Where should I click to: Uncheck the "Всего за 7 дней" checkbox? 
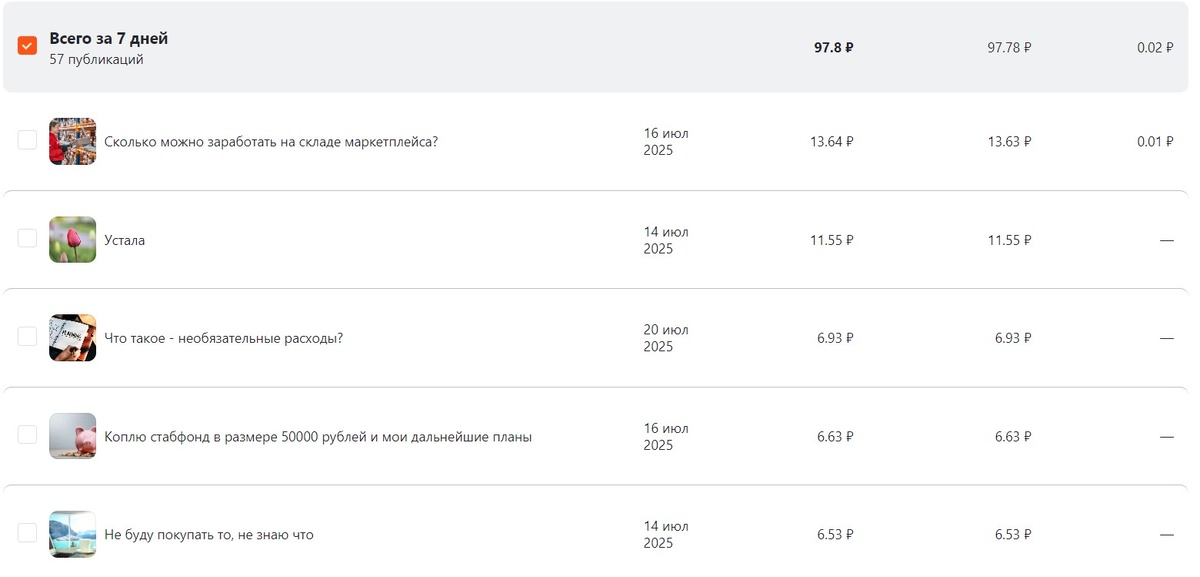(x=27, y=46)
